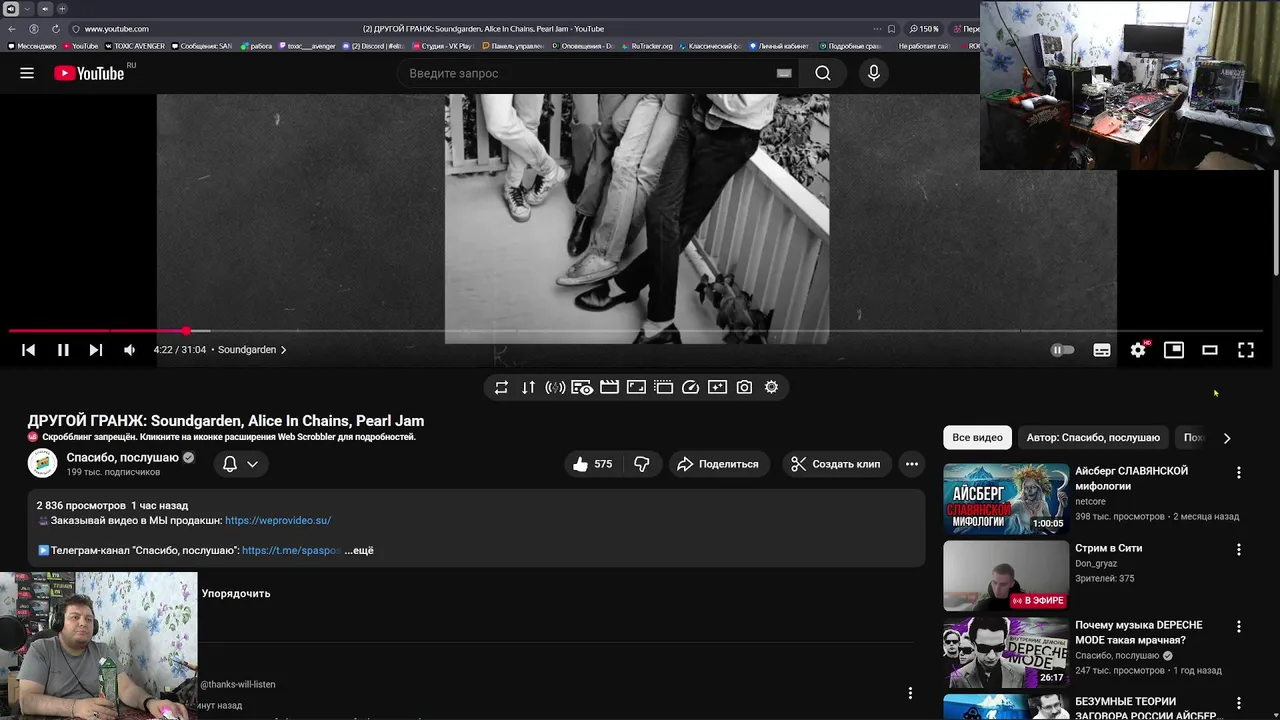Mute the video volume speaker icon
Image resolution: width=1280 pixels, height=720 pixels.
(129, 350)
